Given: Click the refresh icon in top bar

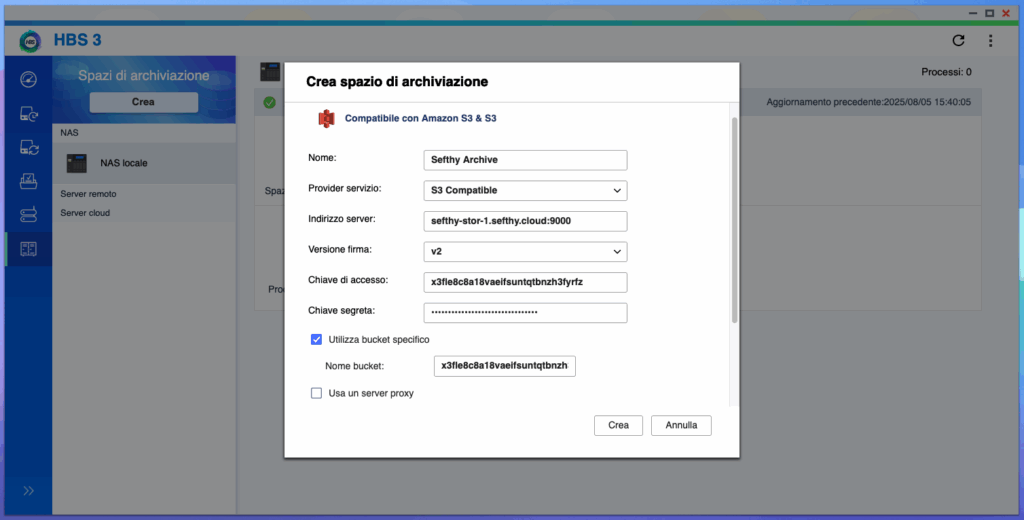Looking at the screenshot, I should [958, 41].
